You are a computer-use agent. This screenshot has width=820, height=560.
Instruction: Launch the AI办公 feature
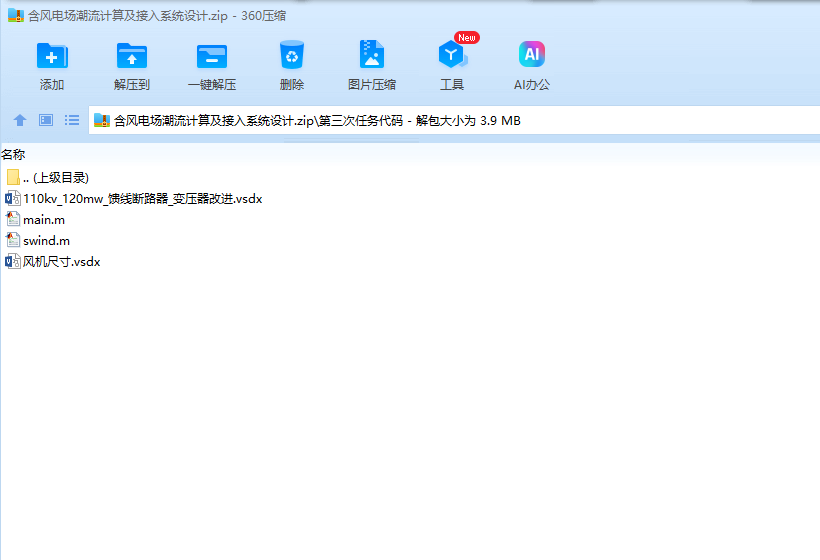(x=532, y=65)
